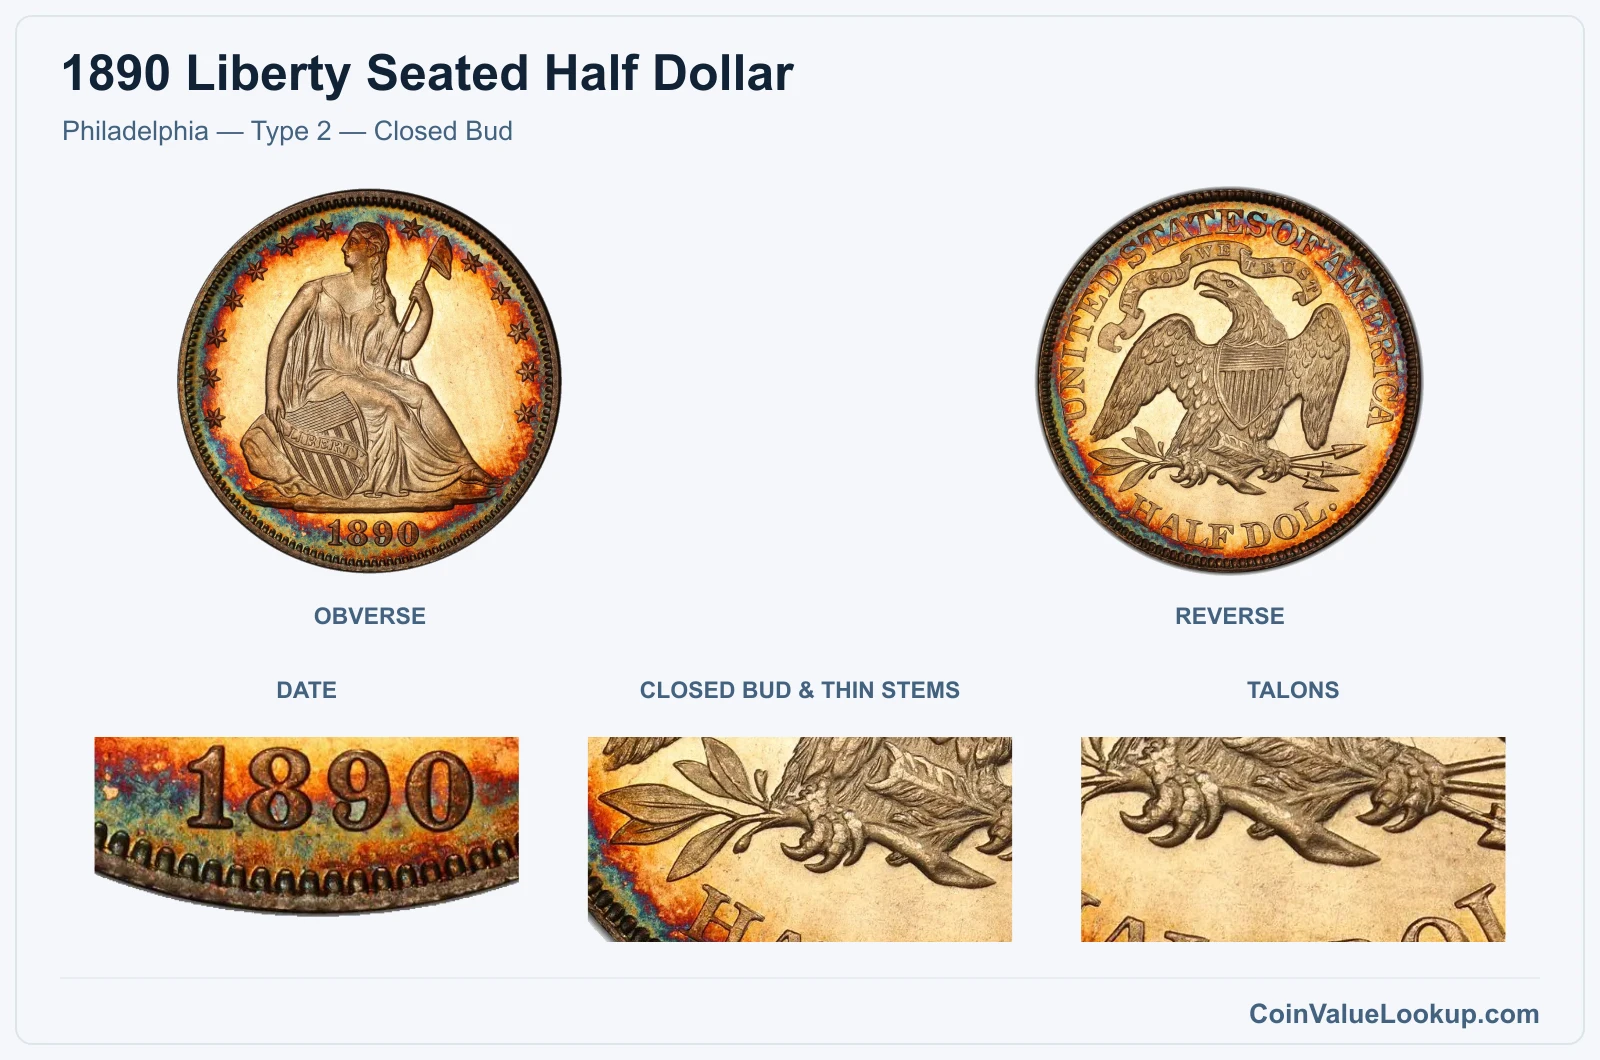The image size is (1600, 1060).
Task: Click the CoinValueLookup.com link
Action: click(1394, 1013)
